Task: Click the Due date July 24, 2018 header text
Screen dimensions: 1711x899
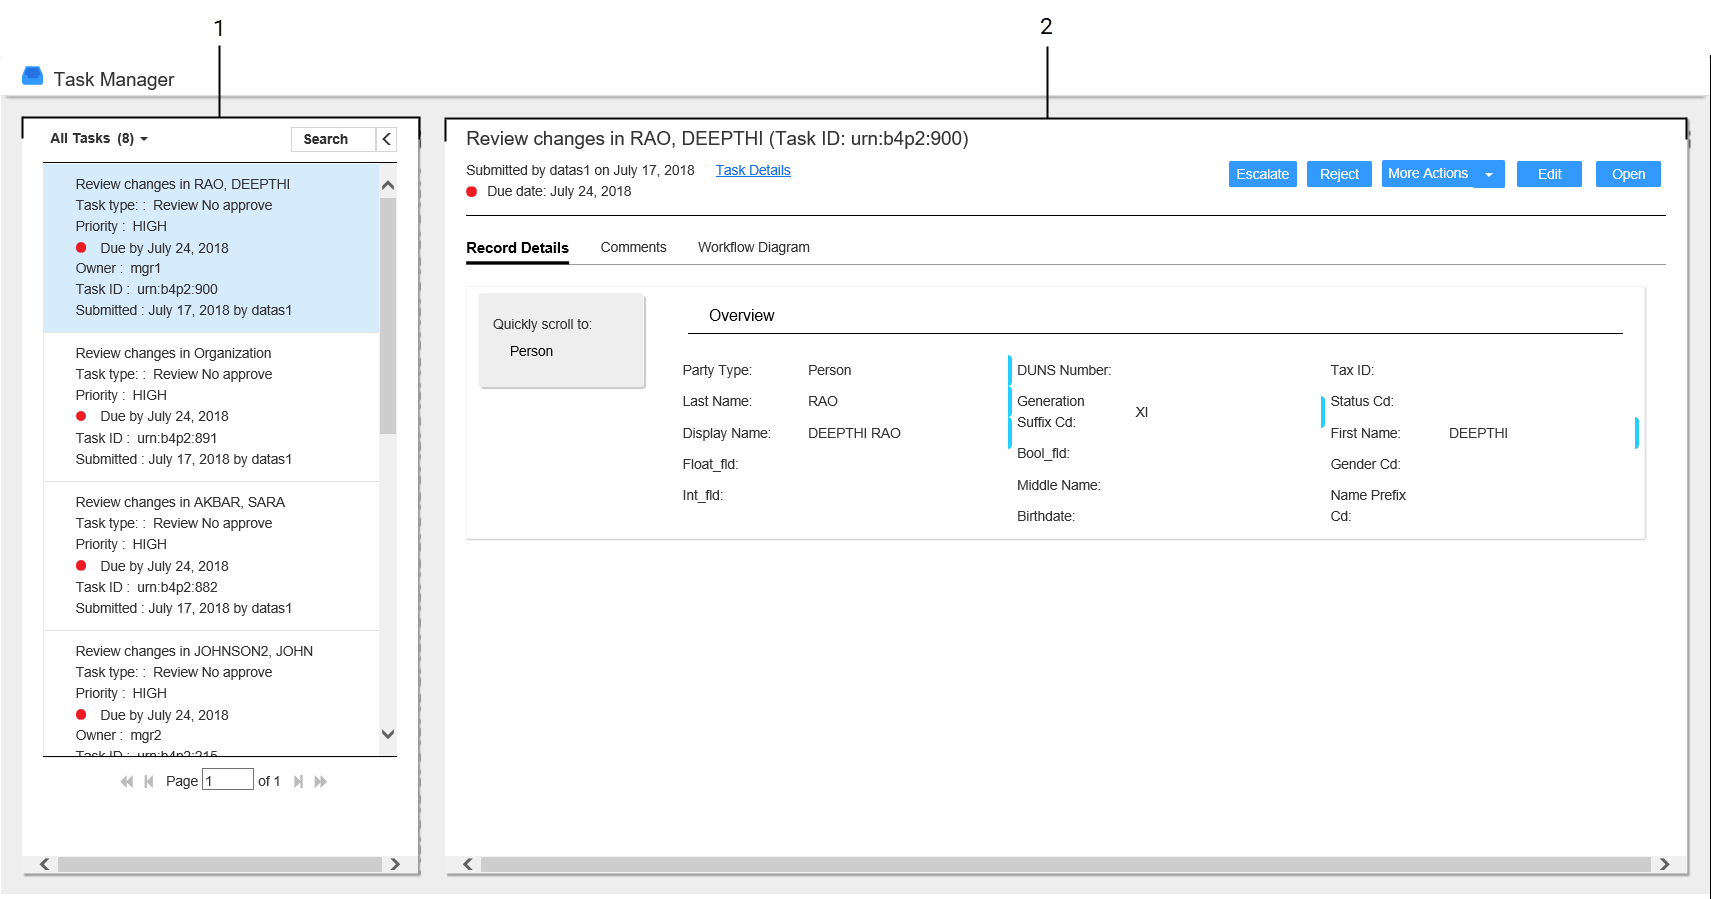Action: [559, 191]
